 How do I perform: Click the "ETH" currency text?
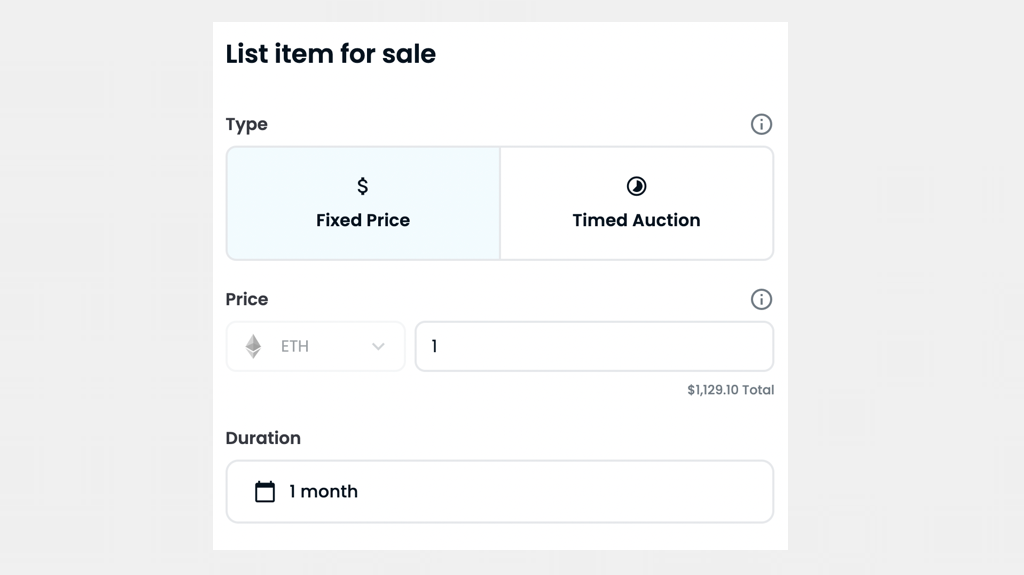295,346
